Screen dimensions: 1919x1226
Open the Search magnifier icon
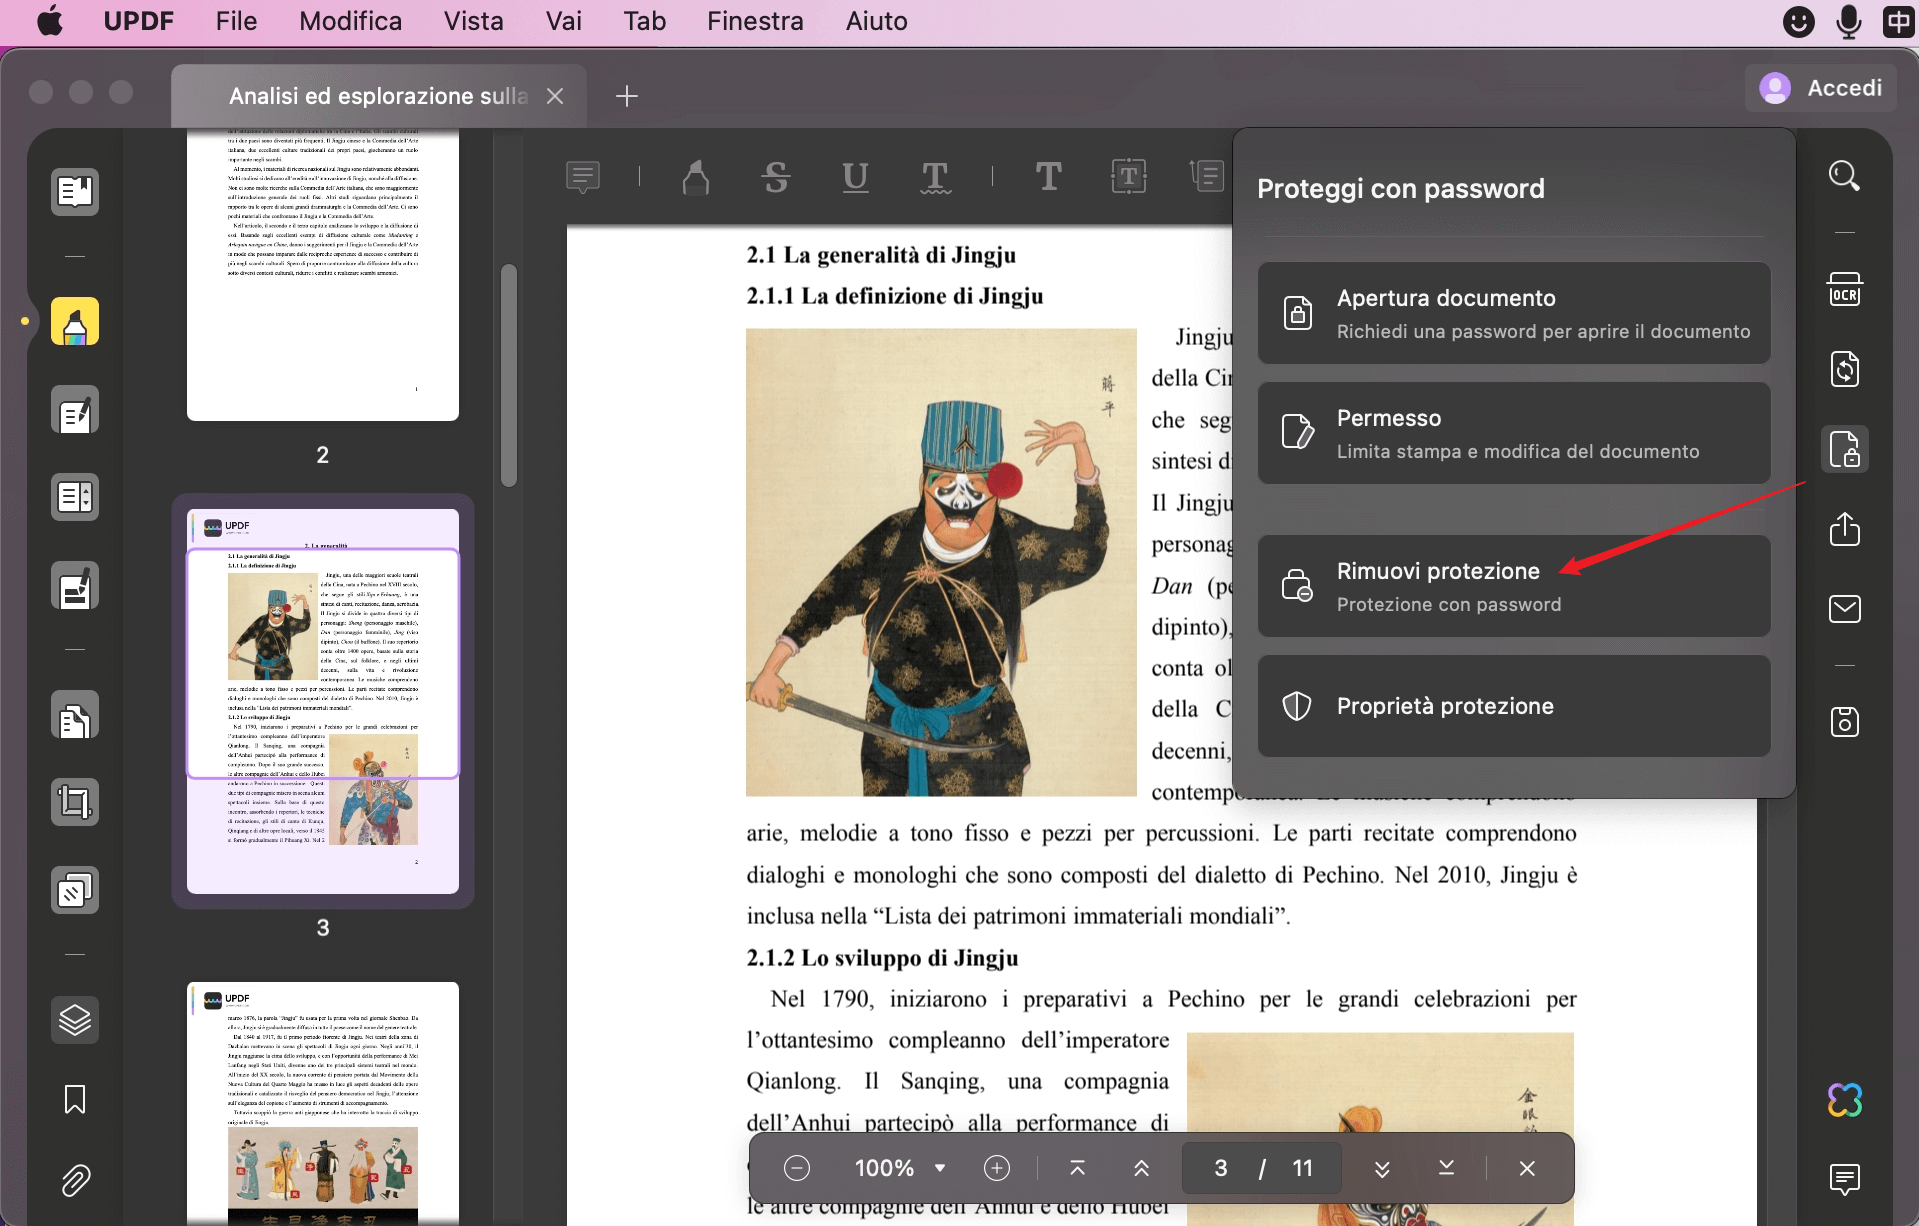tap(1845, 176)
